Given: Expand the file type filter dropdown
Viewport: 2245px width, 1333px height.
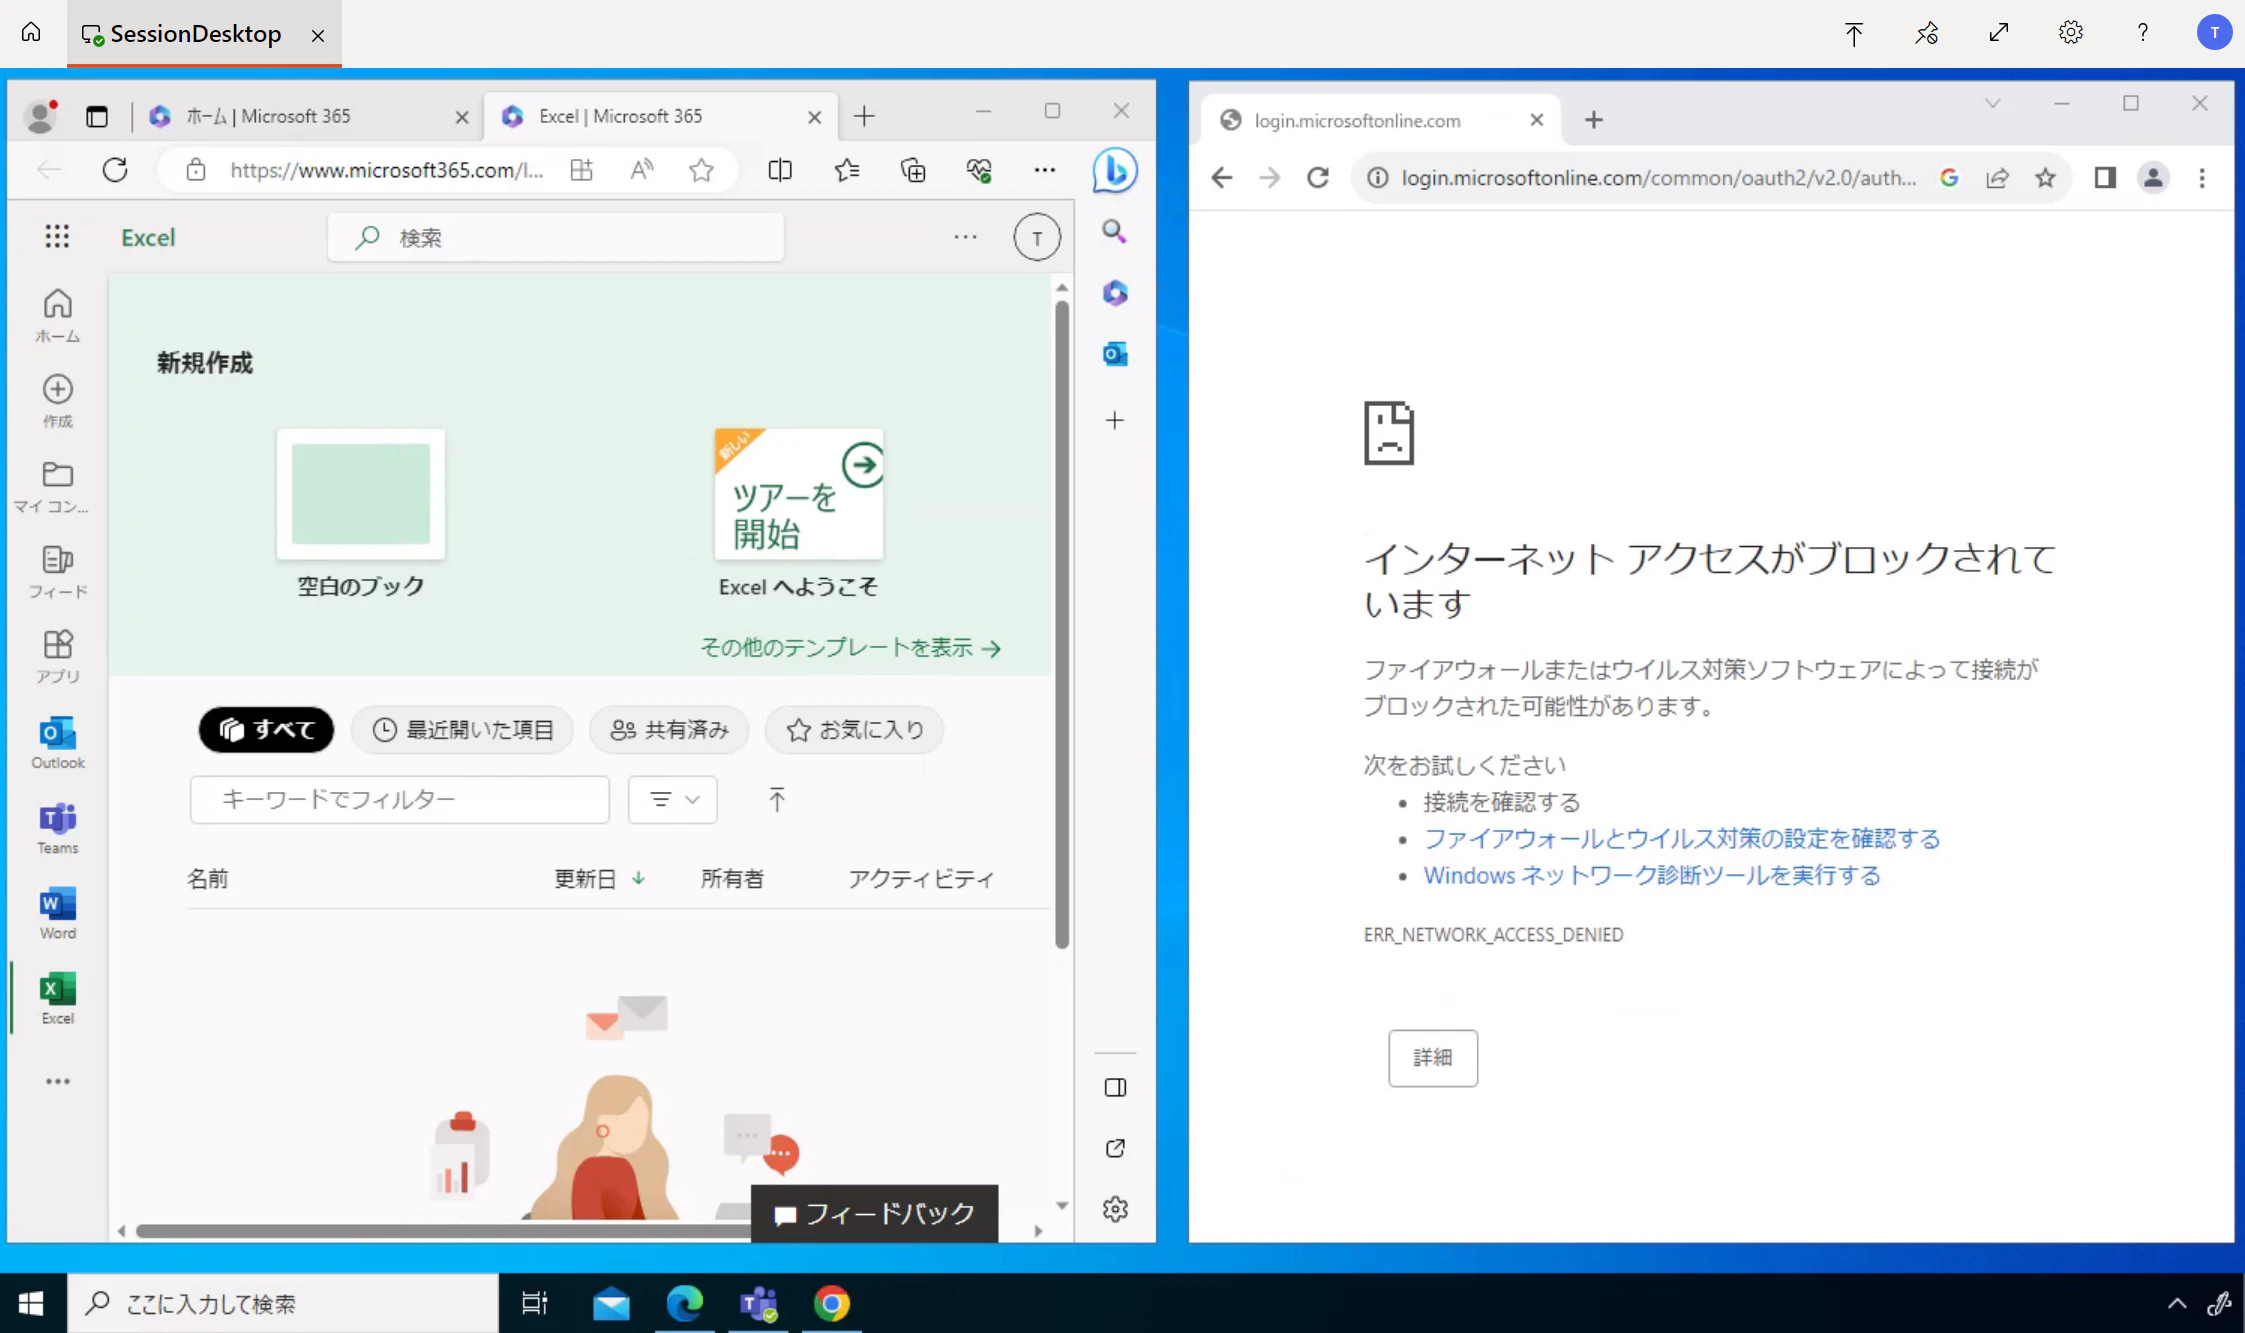Looking at the screenshot, I should click(x=673, y=799).
